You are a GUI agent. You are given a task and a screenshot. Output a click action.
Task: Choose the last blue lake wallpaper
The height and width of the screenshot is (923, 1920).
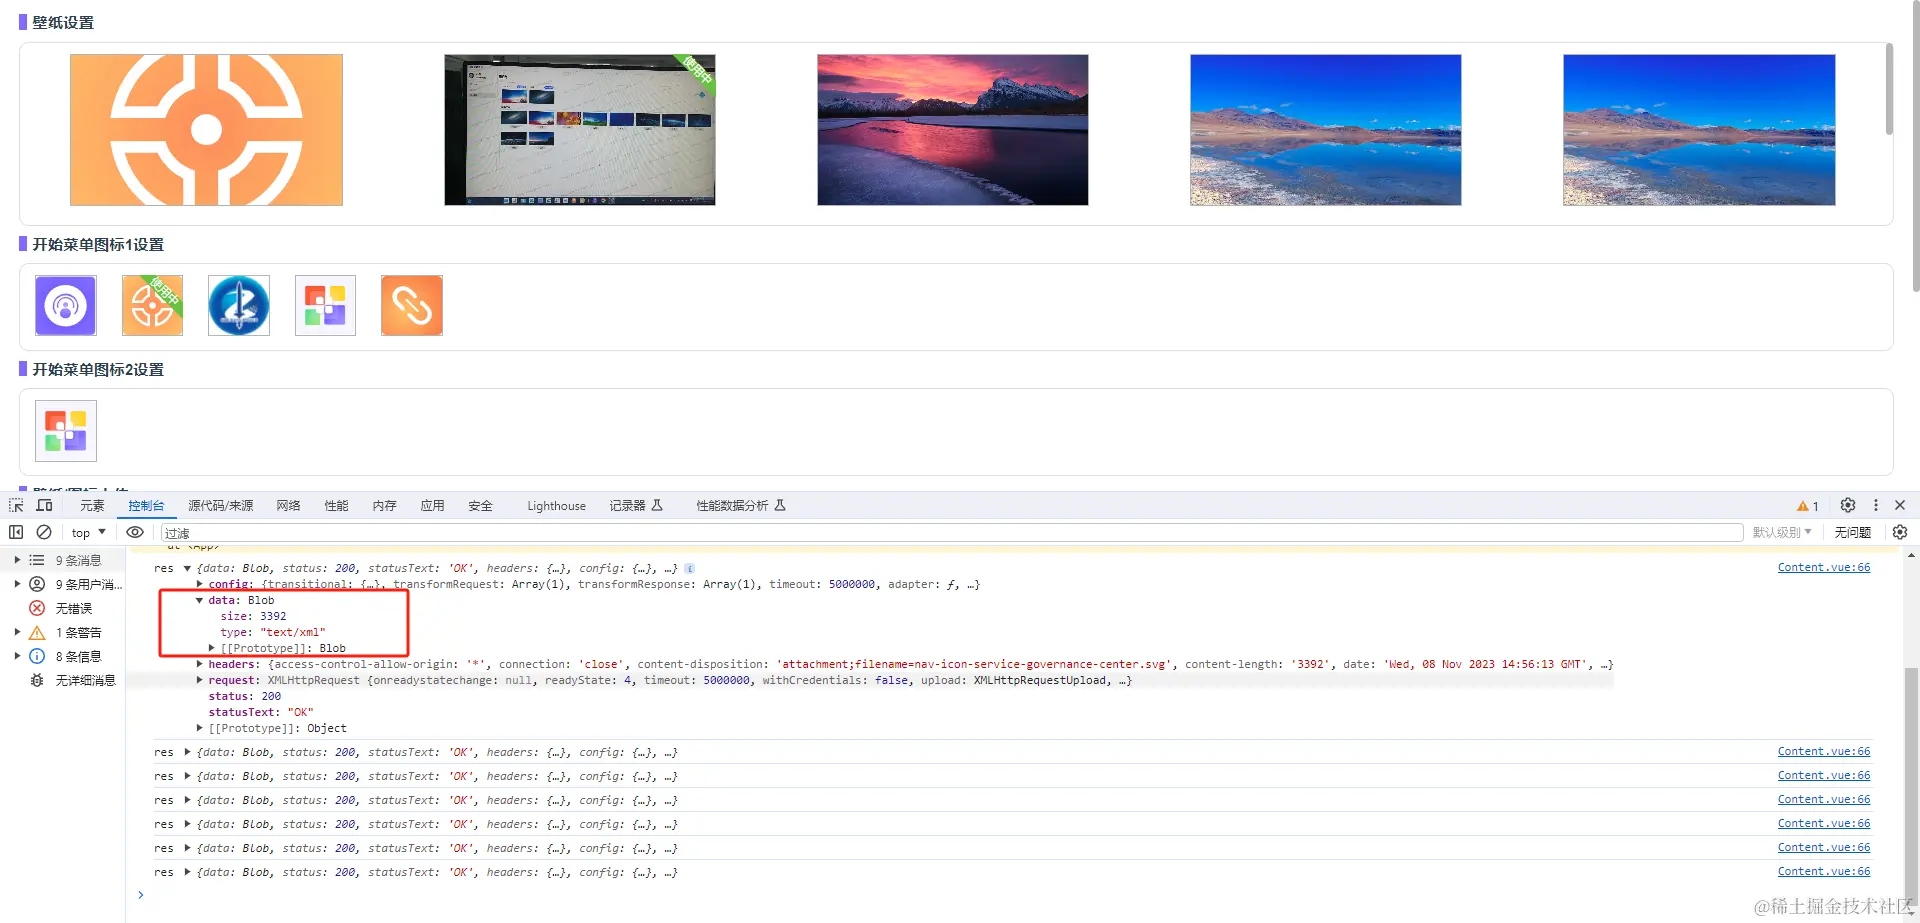pyautogui.click(x=1699, y=130)
